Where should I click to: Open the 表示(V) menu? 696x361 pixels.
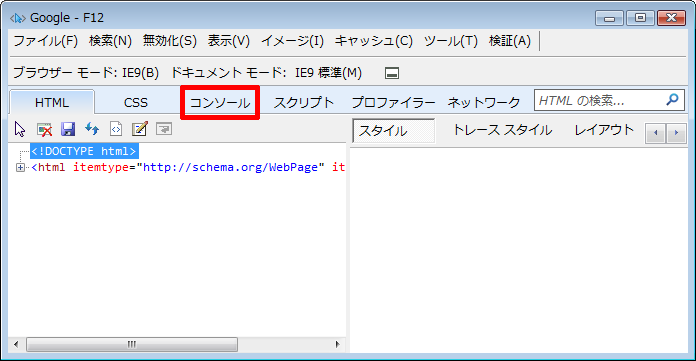point(229,41)
